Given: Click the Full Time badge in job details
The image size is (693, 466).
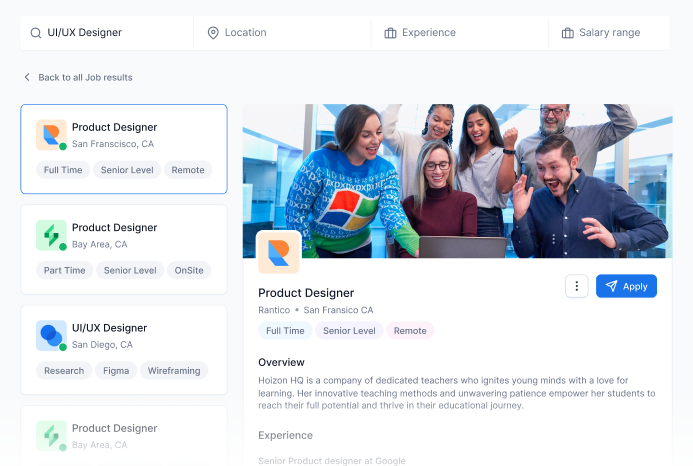Looking at the screenshot, I should point(285,331).
